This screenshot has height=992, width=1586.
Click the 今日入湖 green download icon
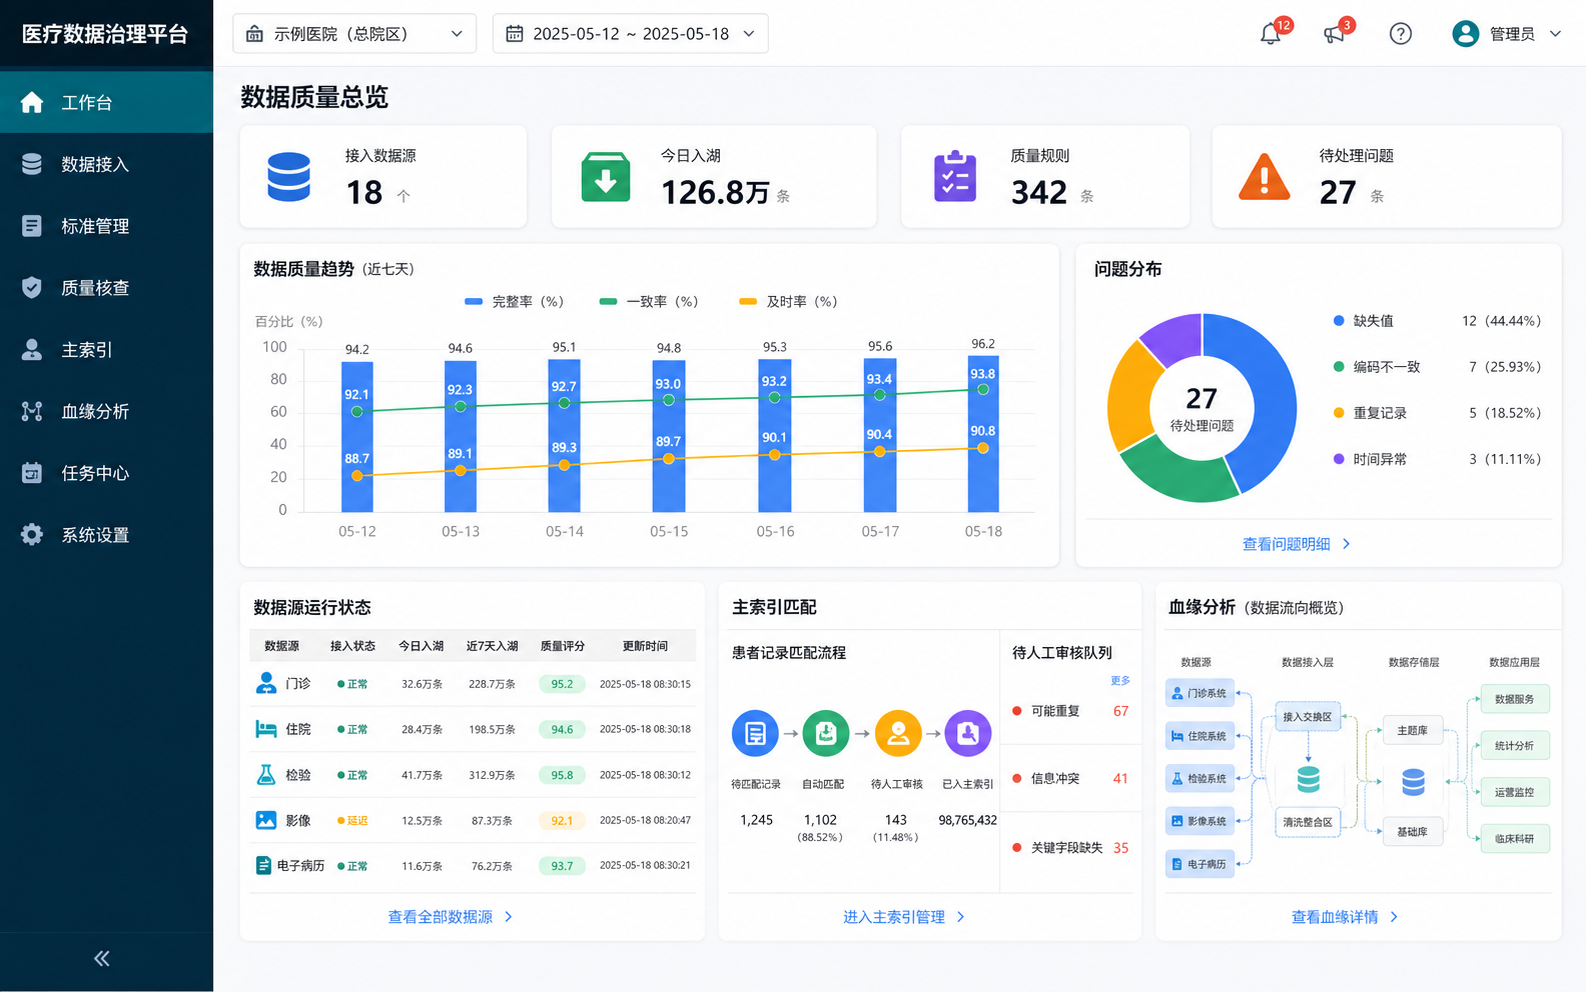[x=606, y=177]
